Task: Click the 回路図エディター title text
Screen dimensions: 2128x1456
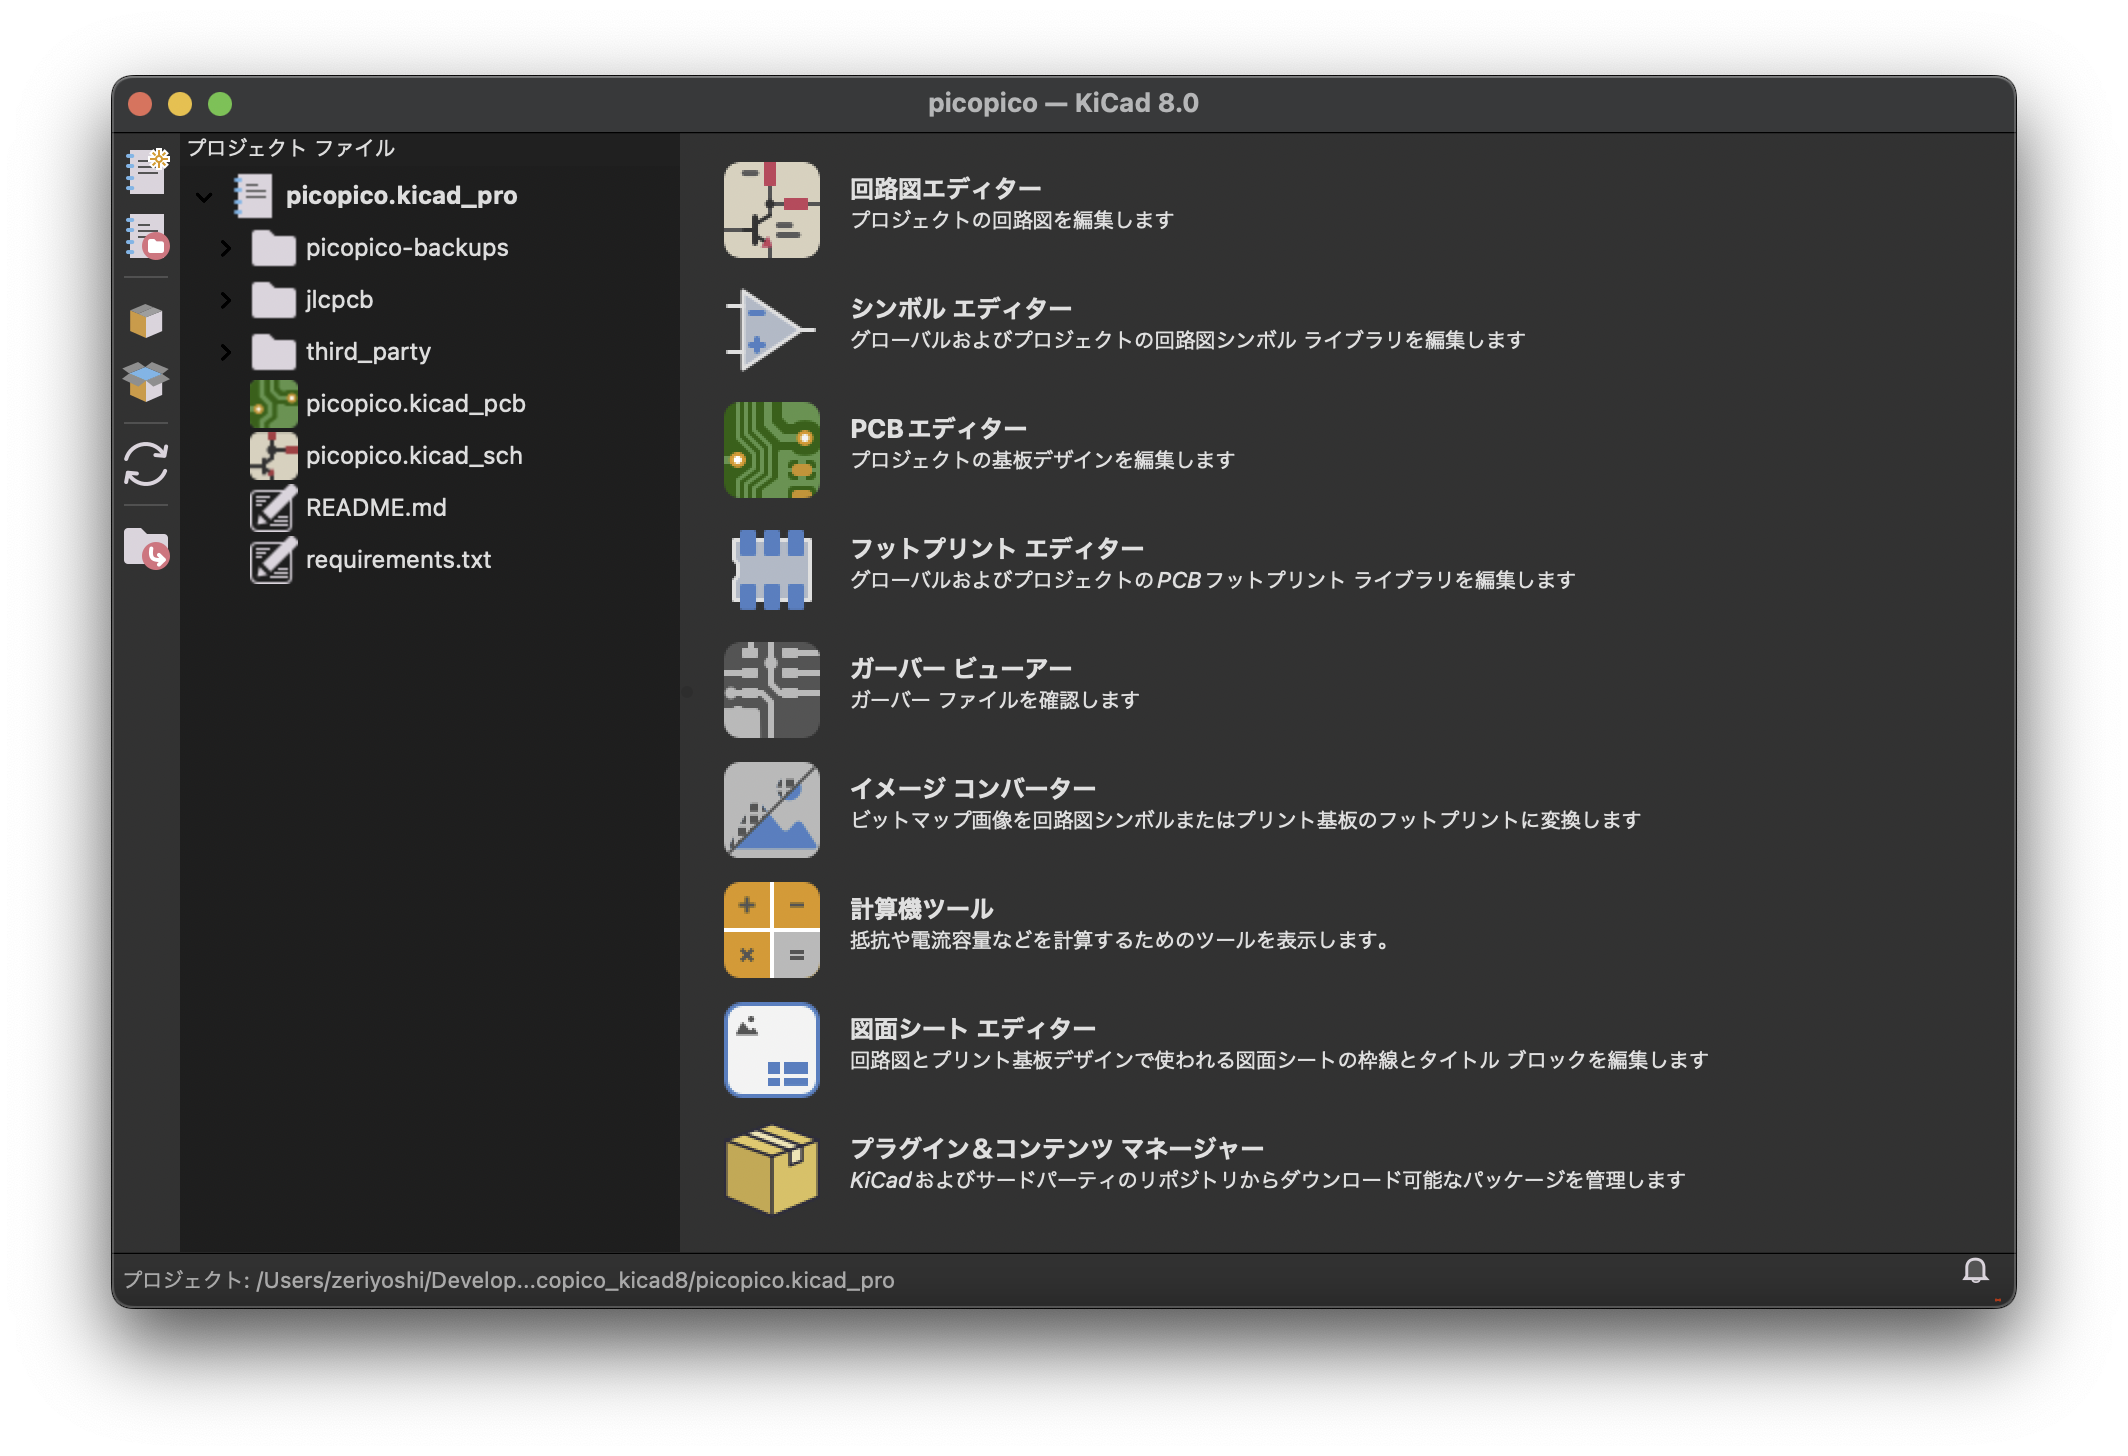Action: coord(946,189)
